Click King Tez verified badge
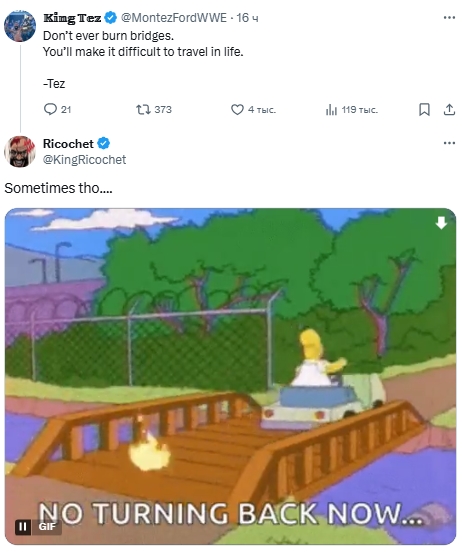Viewport: 462px width, 552px height. [111, 18]
